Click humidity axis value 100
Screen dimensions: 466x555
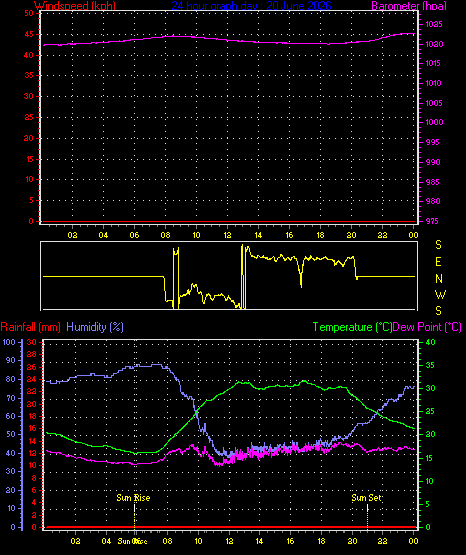click(9, 342)
